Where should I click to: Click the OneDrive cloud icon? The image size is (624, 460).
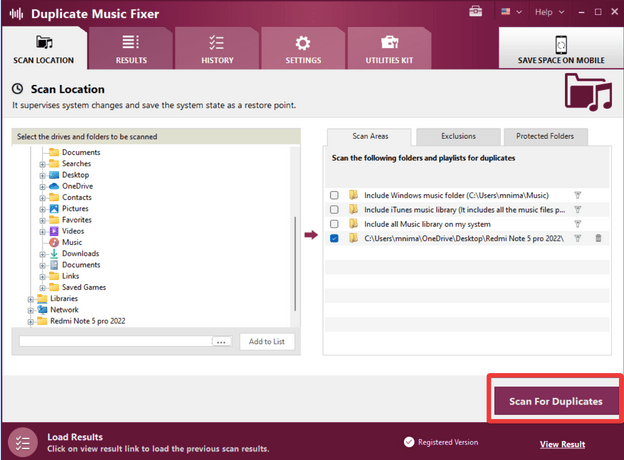click(54, 186)
